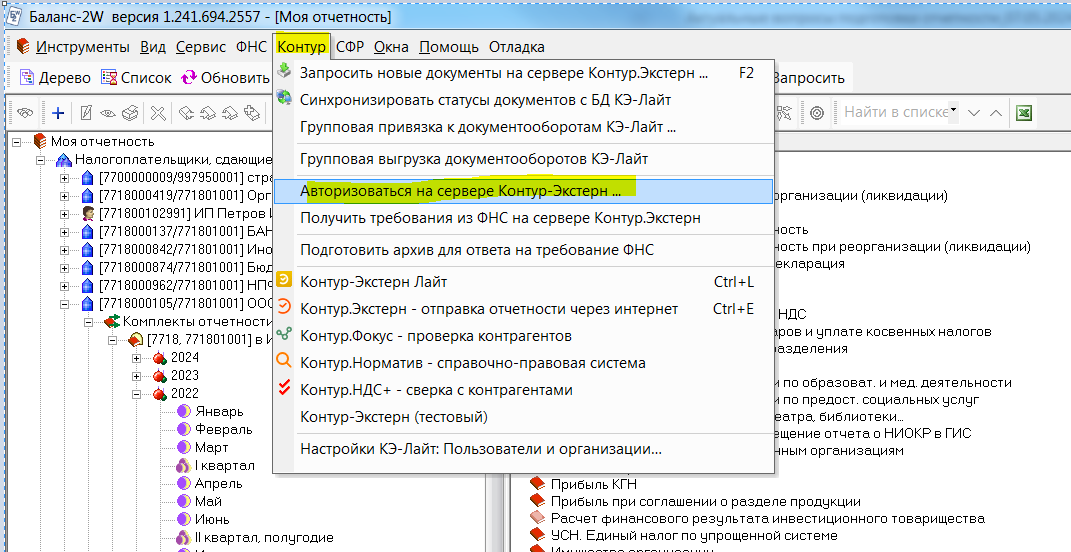
Task: Expand the ИП Петров [771800102991] node
Action: point(65,214)
